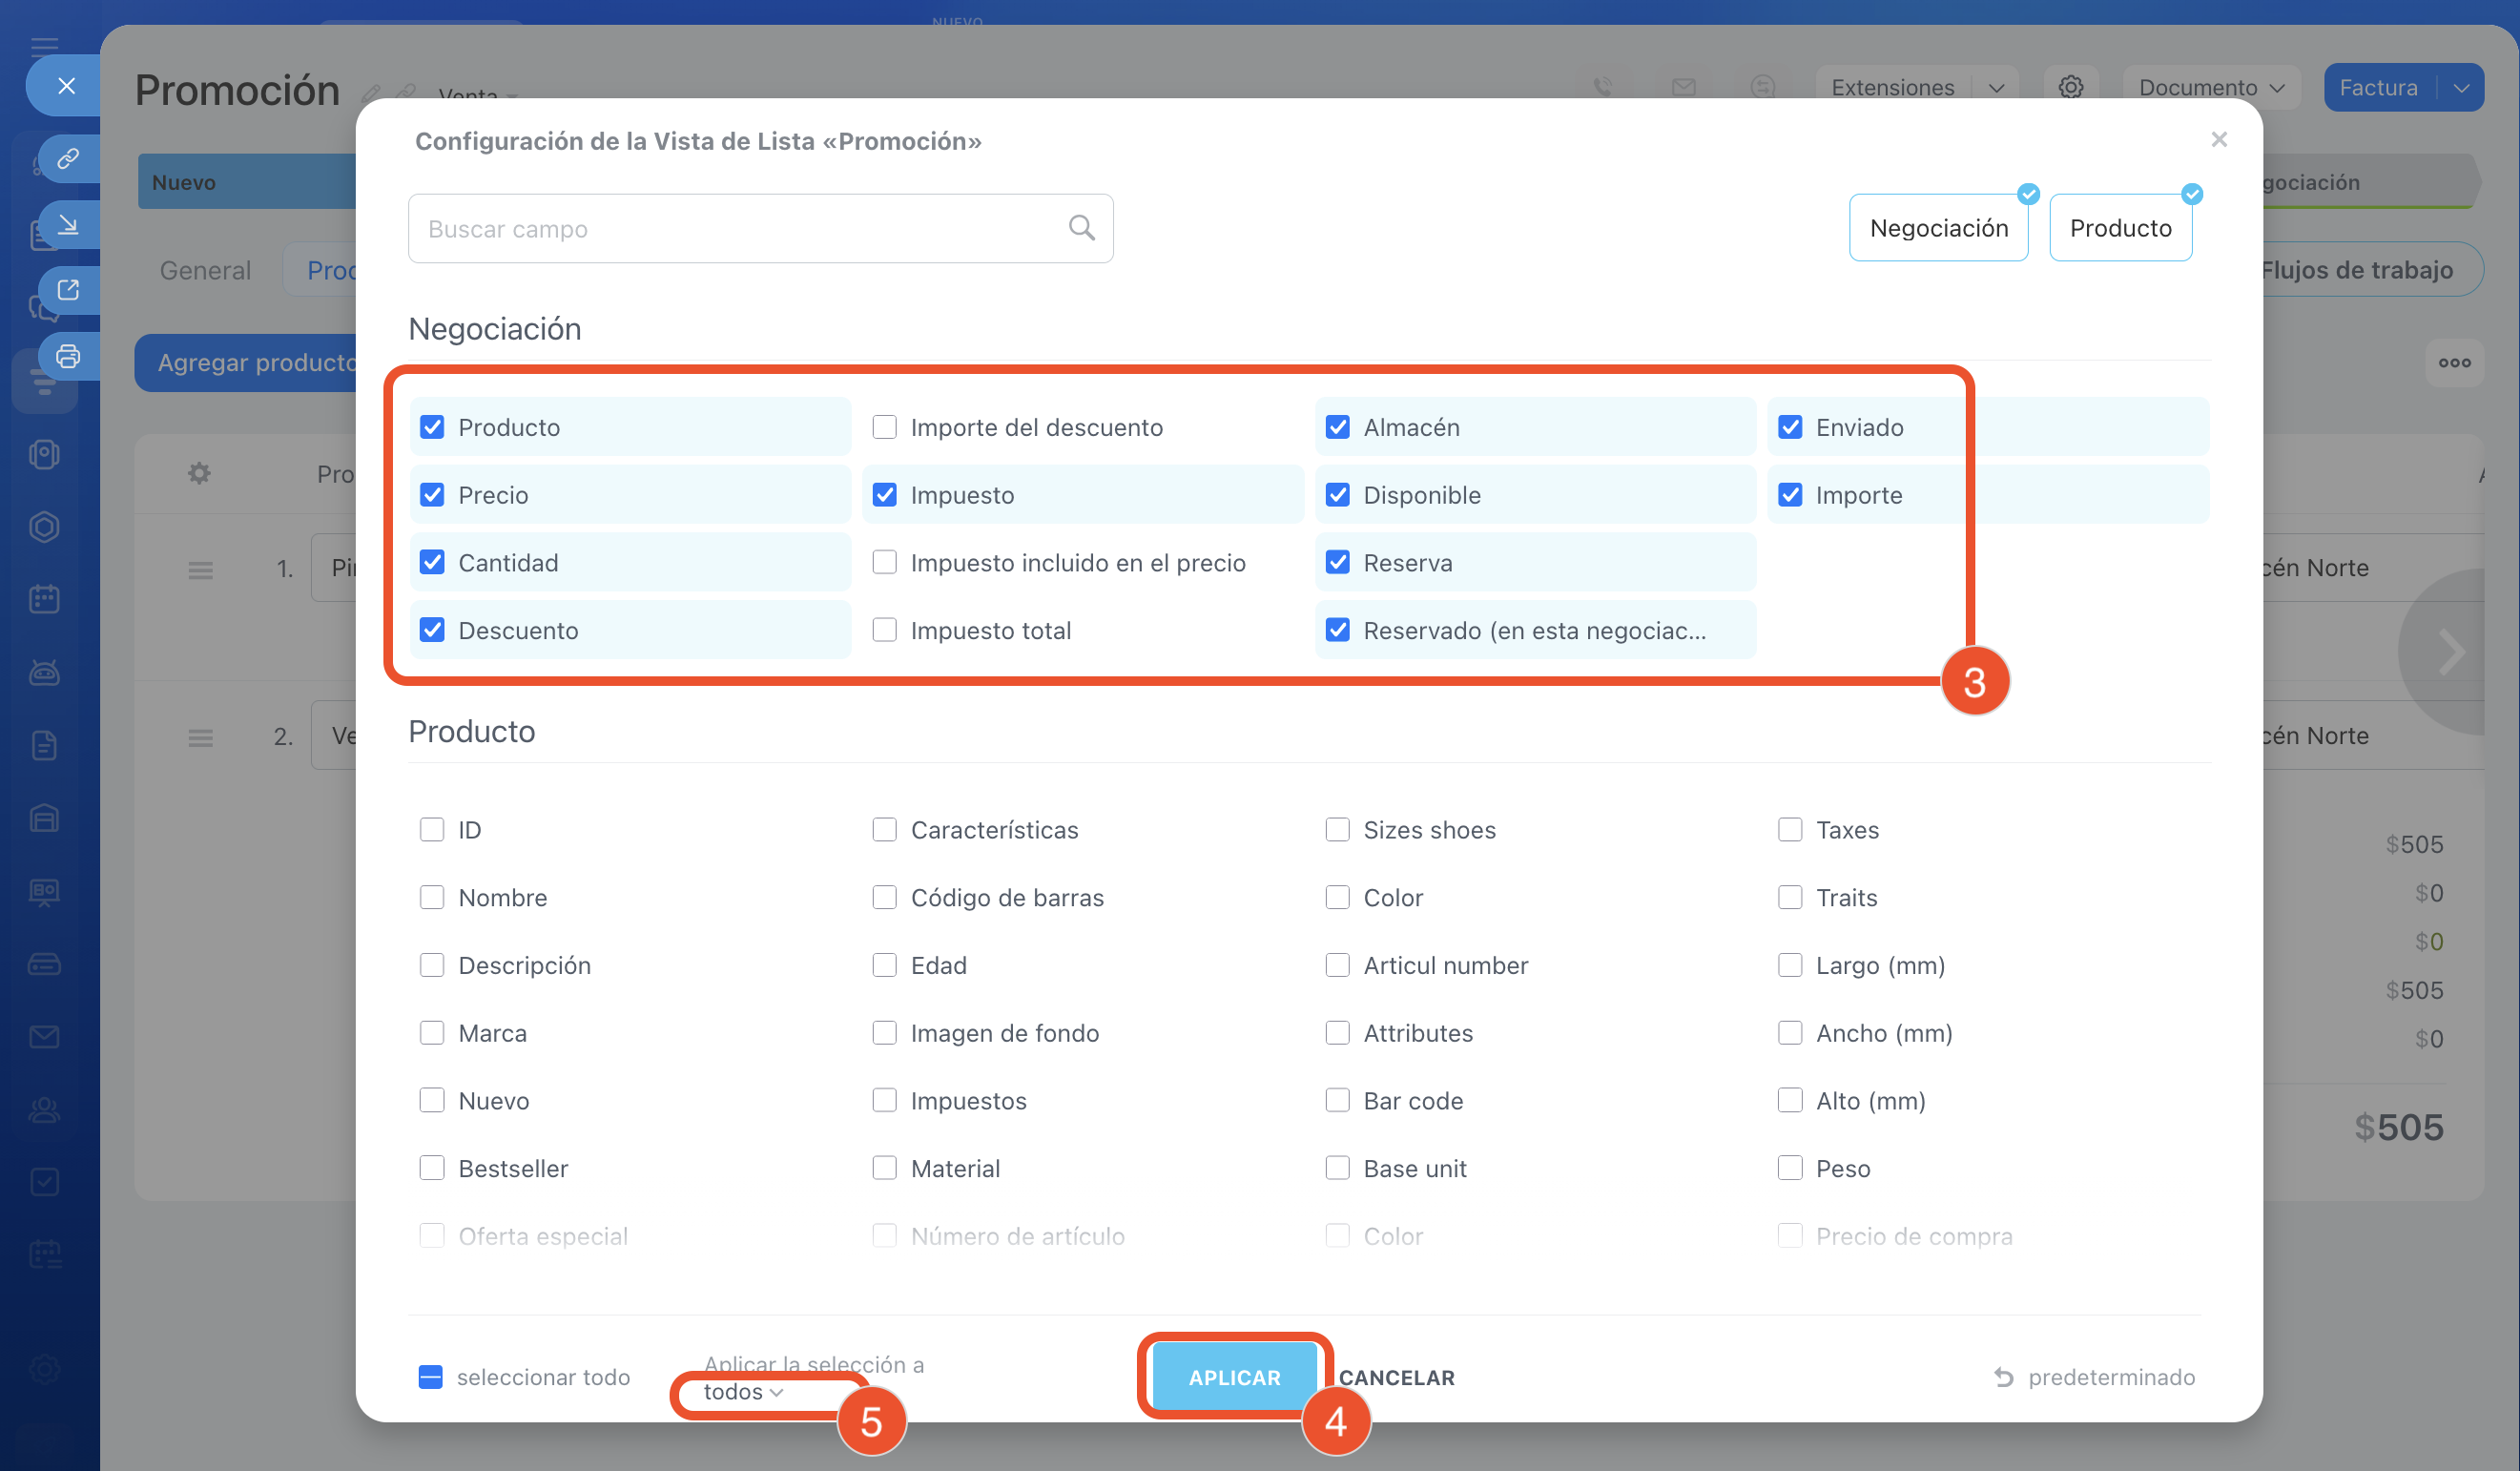The width and height of the screenshot is (2520, 1471).
Task: Click the open in new window icon
Action: [x=68, y=290]
